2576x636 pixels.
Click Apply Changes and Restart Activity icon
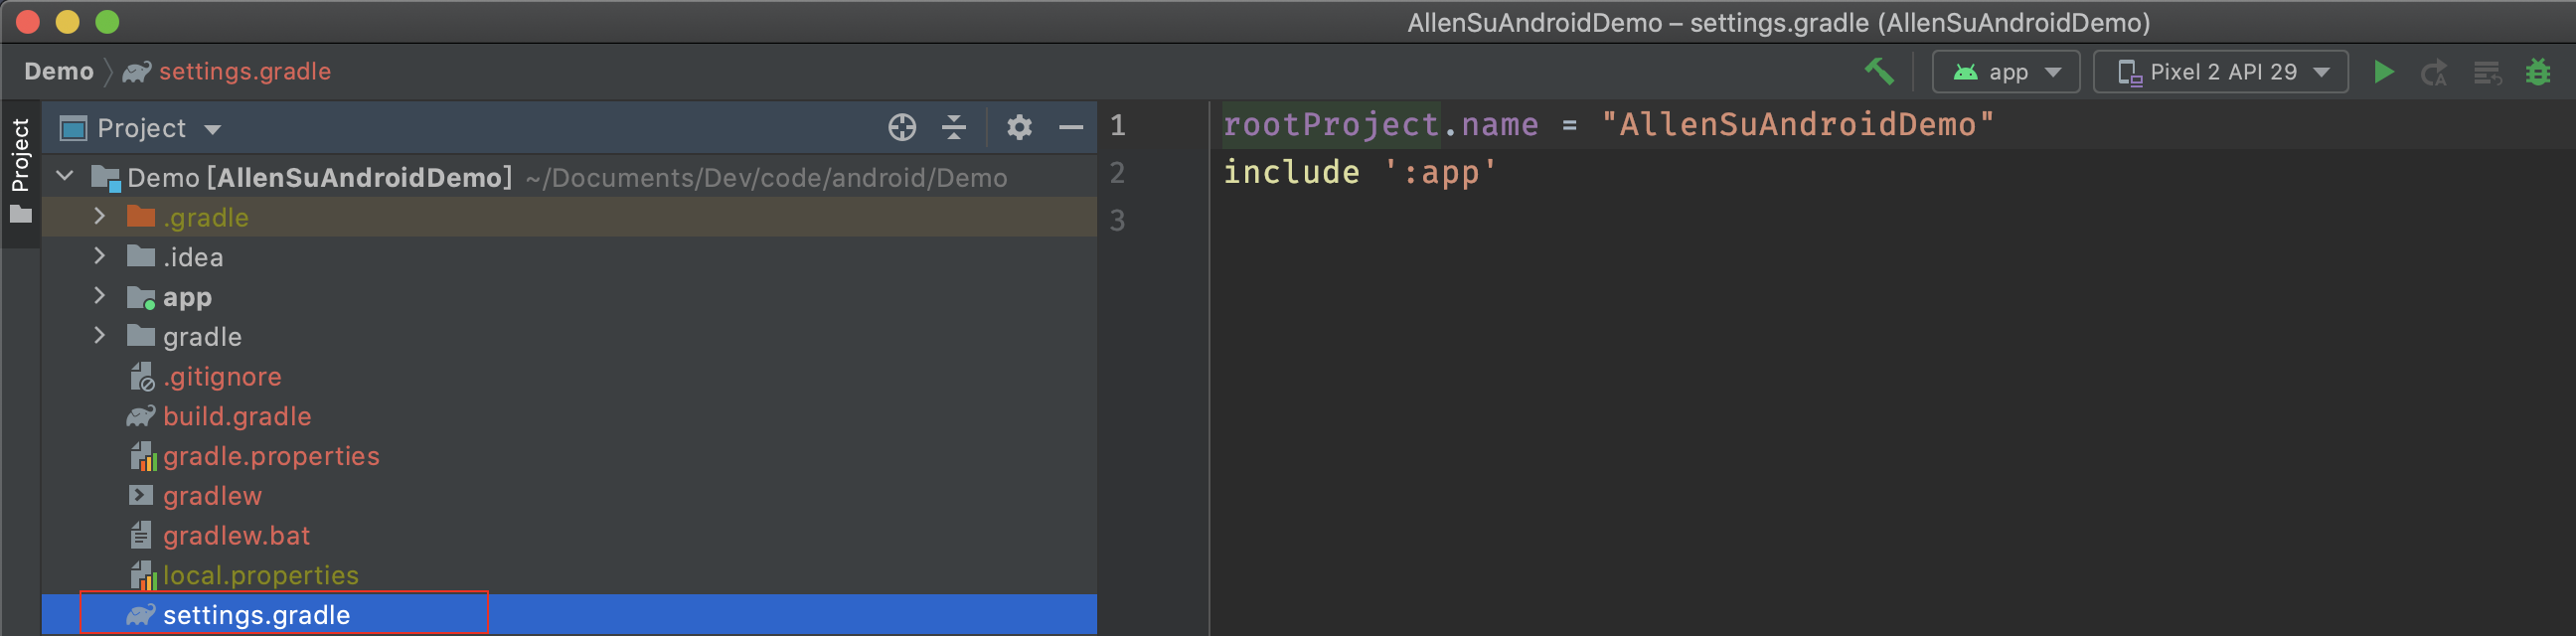(2434, 73)
